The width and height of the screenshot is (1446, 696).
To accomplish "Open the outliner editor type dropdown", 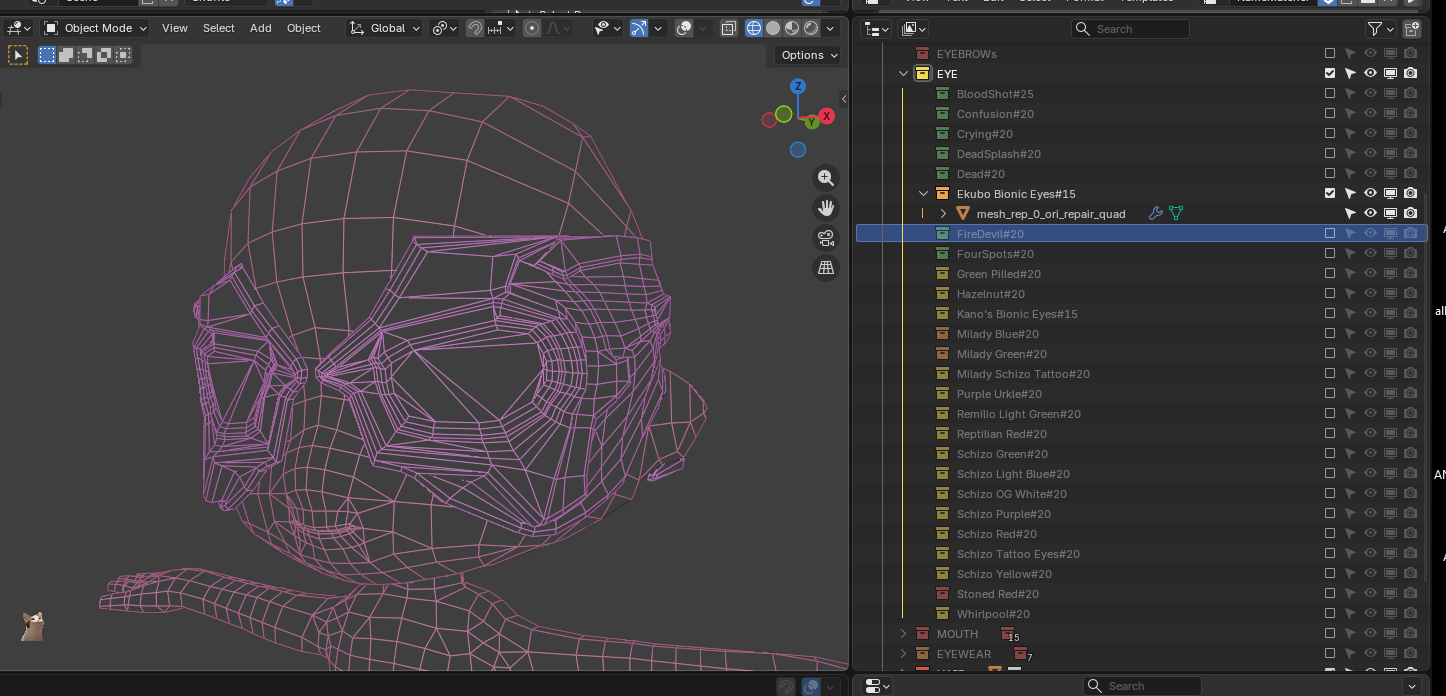I will [876, 29].
